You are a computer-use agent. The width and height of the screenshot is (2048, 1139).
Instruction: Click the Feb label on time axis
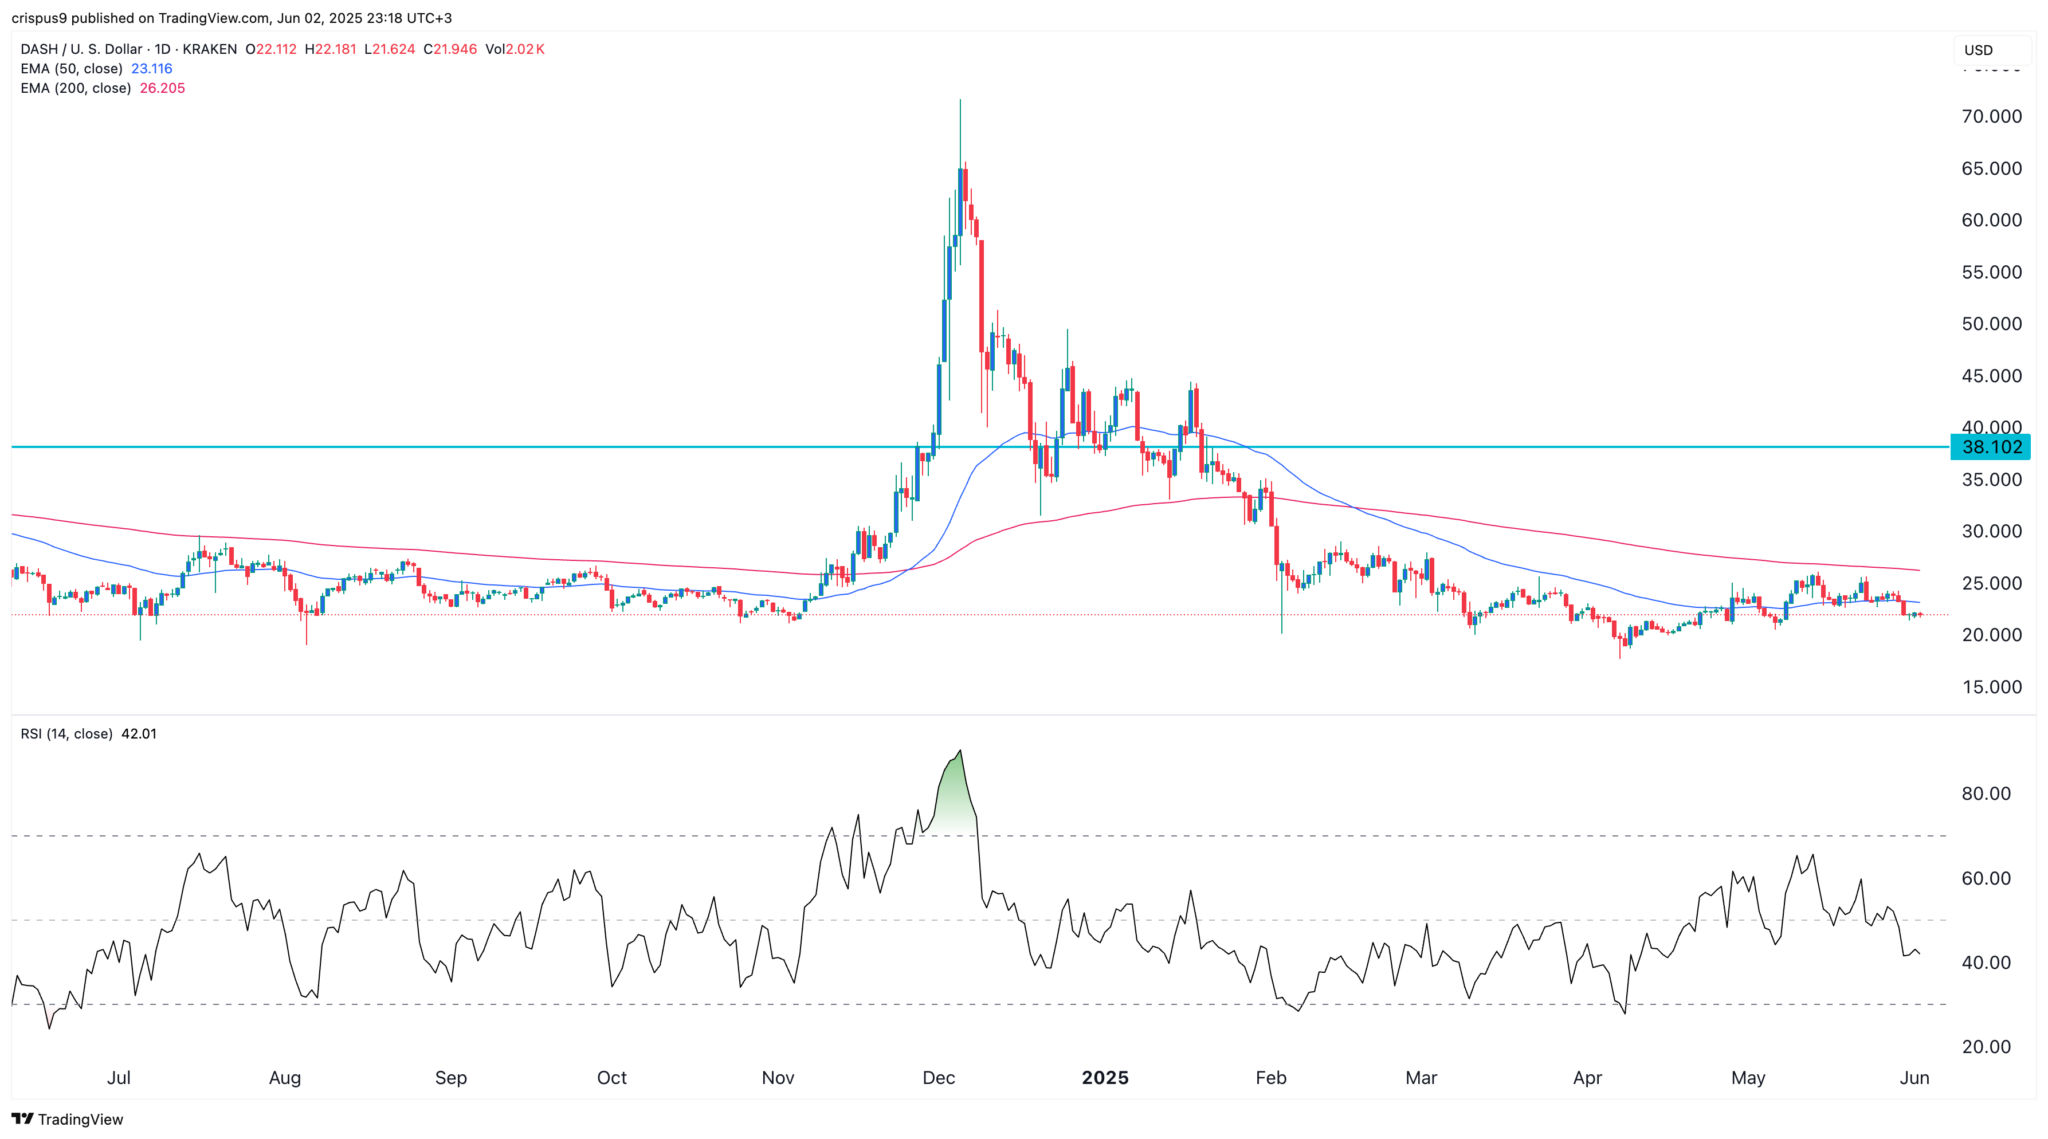(1270, 1078)
